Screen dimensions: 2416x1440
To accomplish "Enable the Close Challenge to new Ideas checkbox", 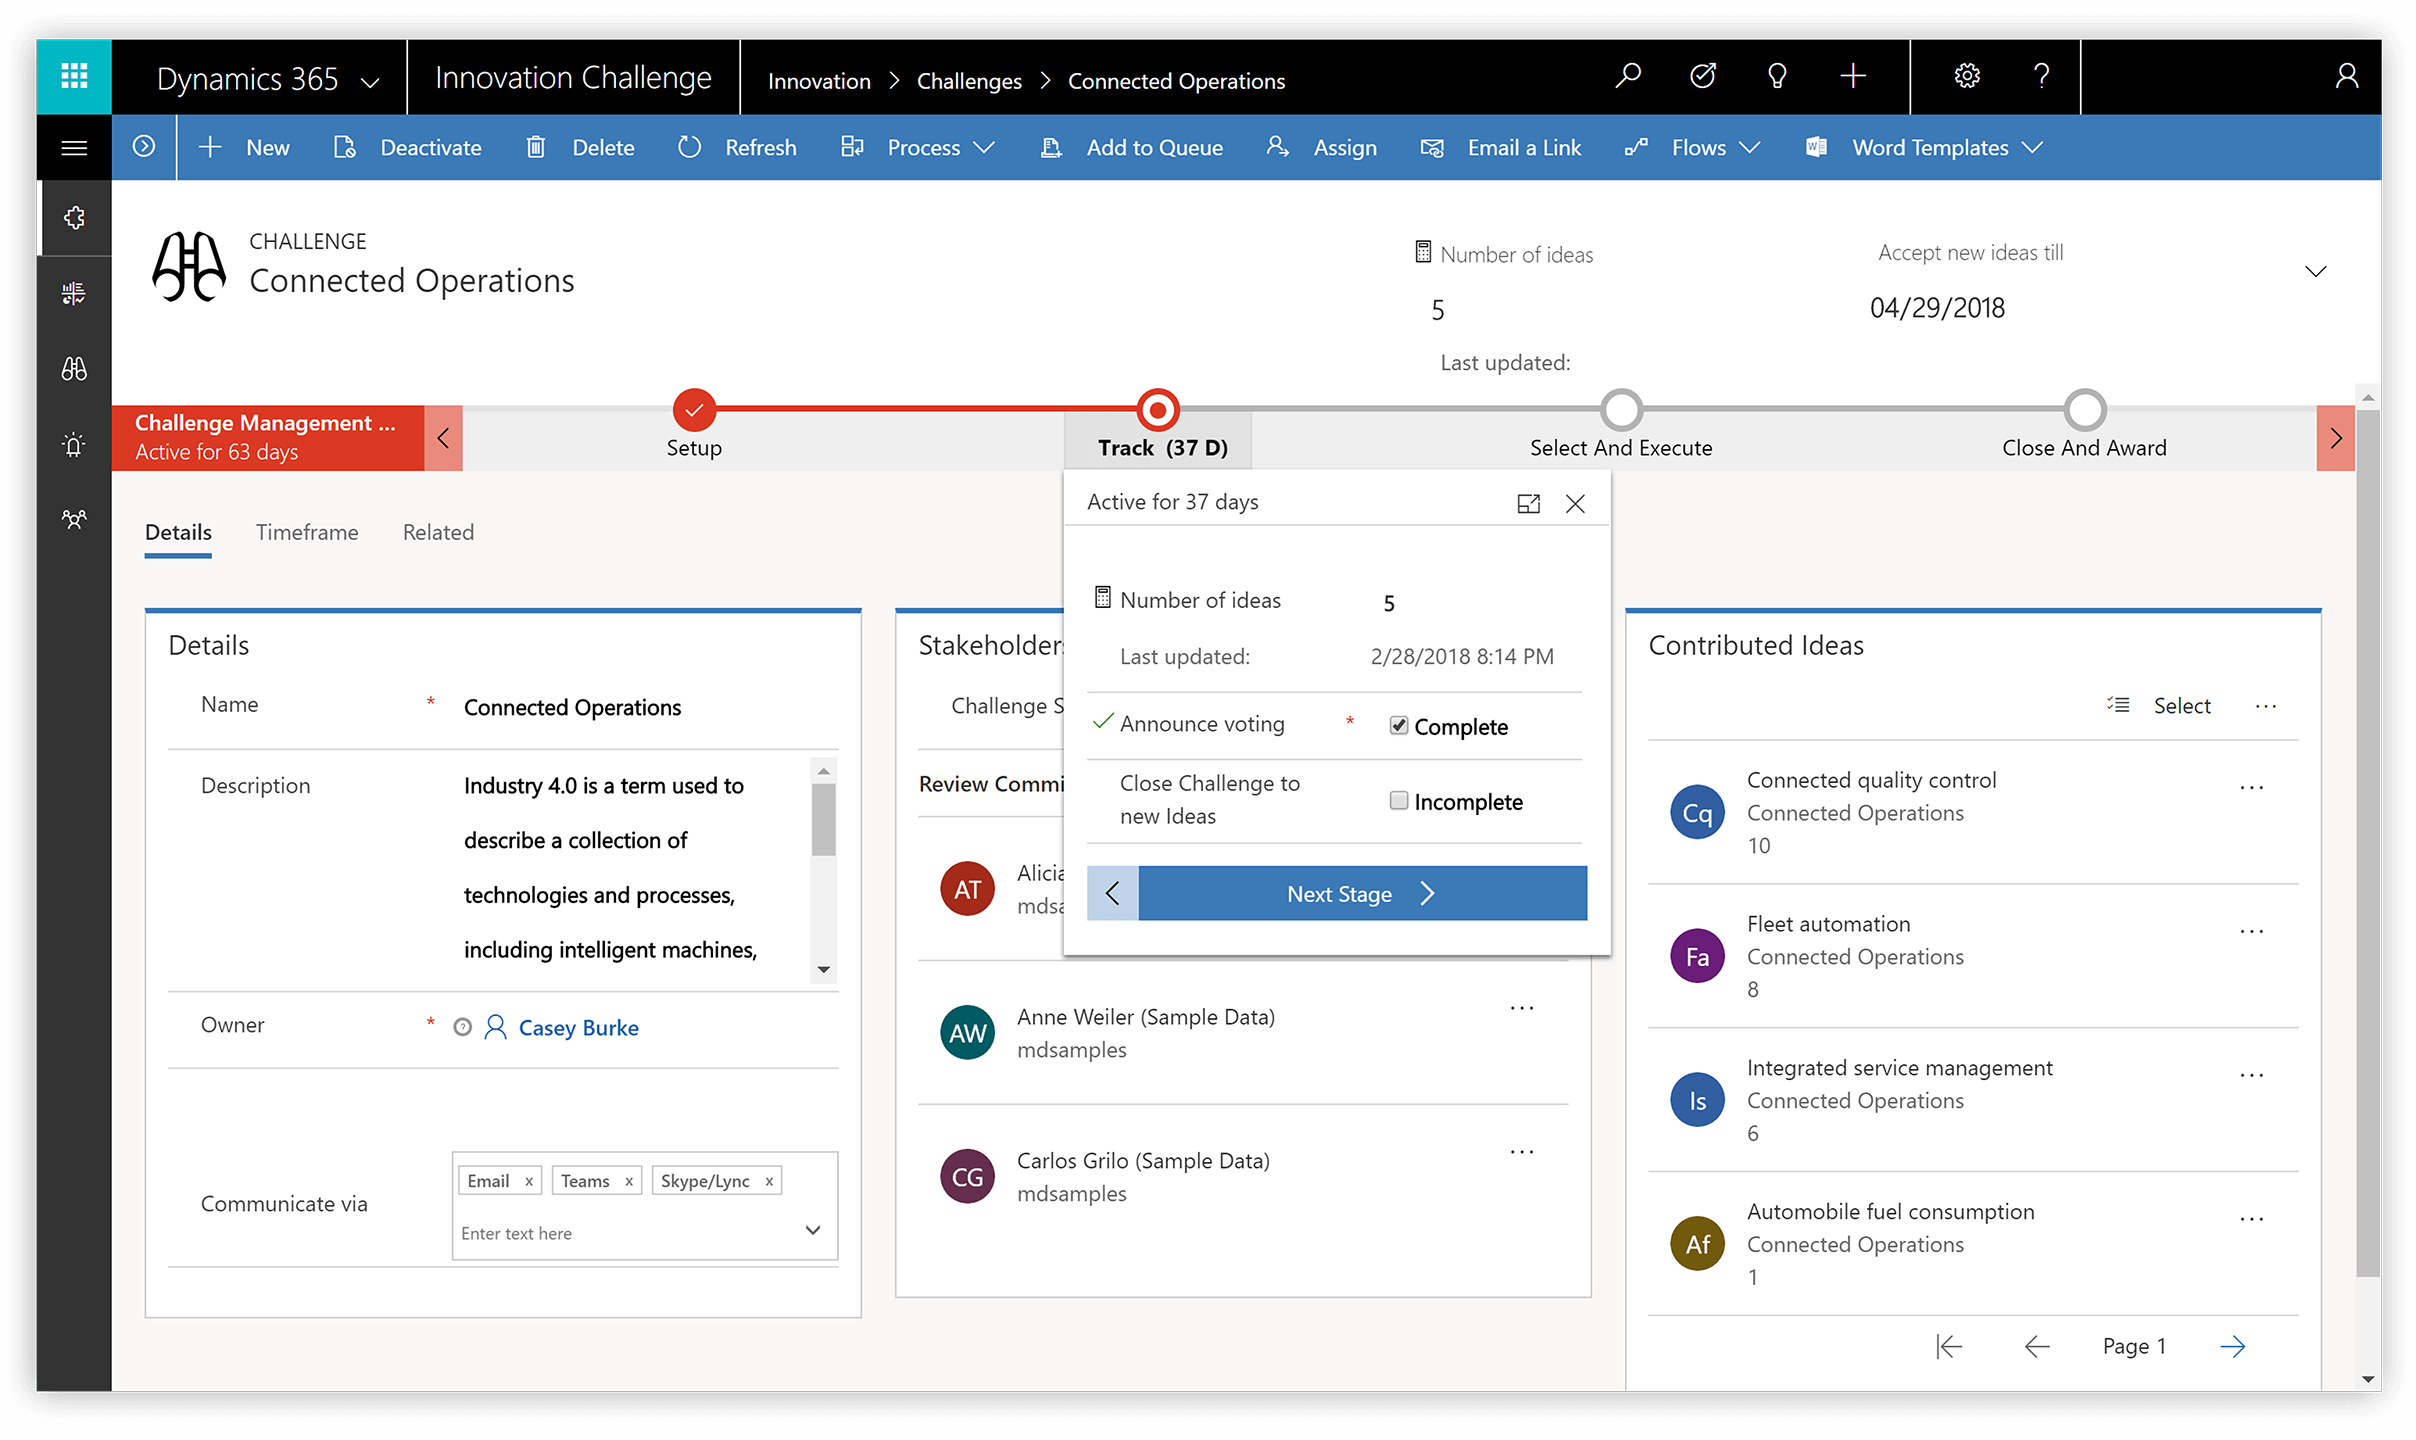I will 1396,801.
